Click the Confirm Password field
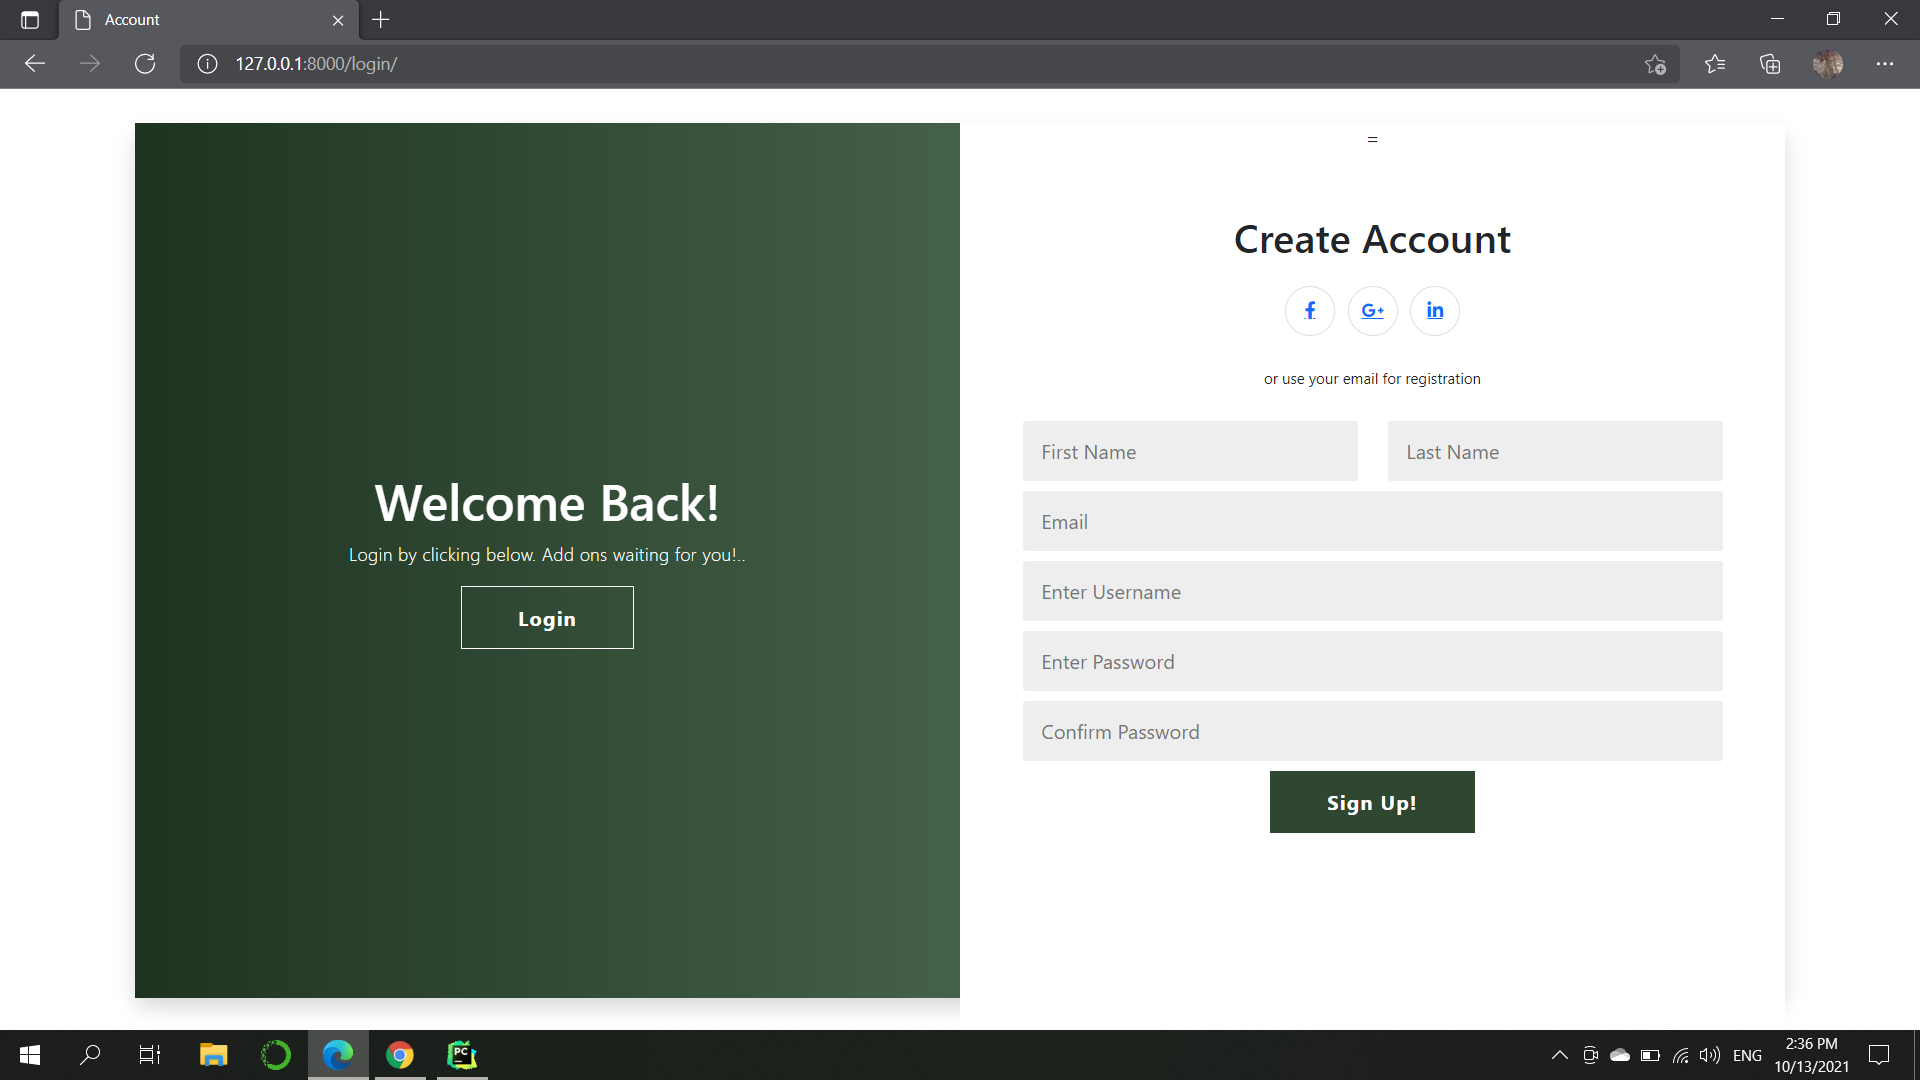 [1371, 732]
